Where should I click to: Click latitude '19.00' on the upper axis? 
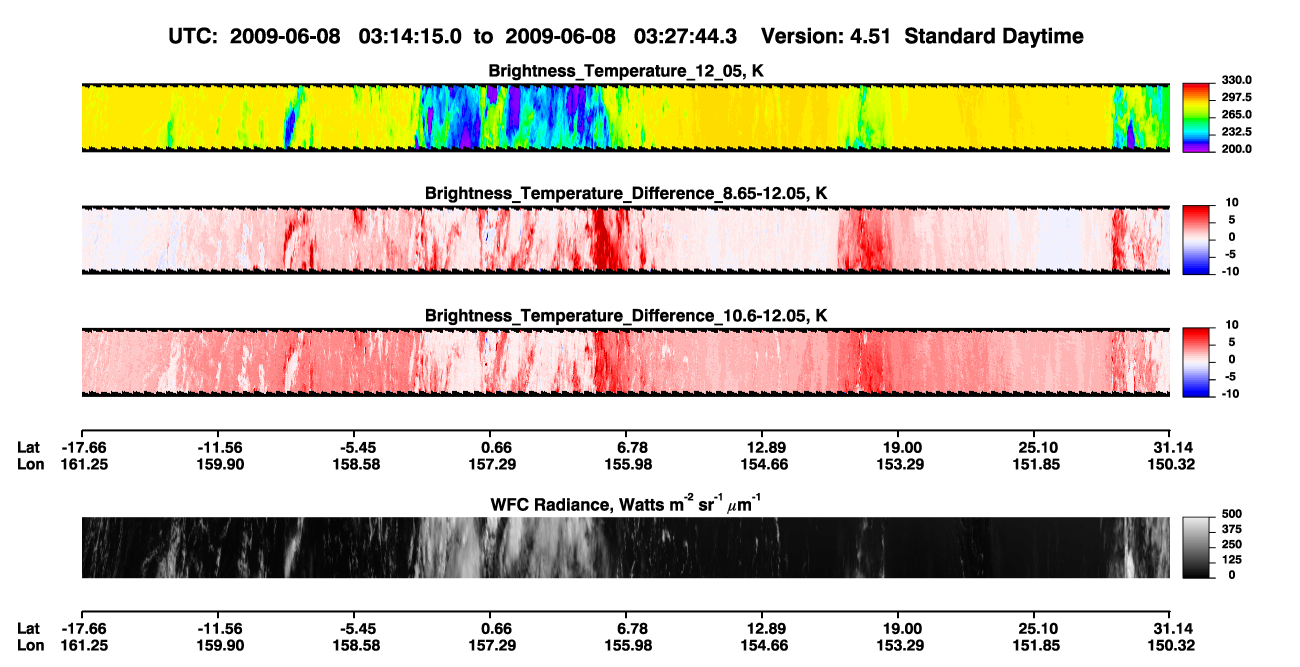click(900, 447)
